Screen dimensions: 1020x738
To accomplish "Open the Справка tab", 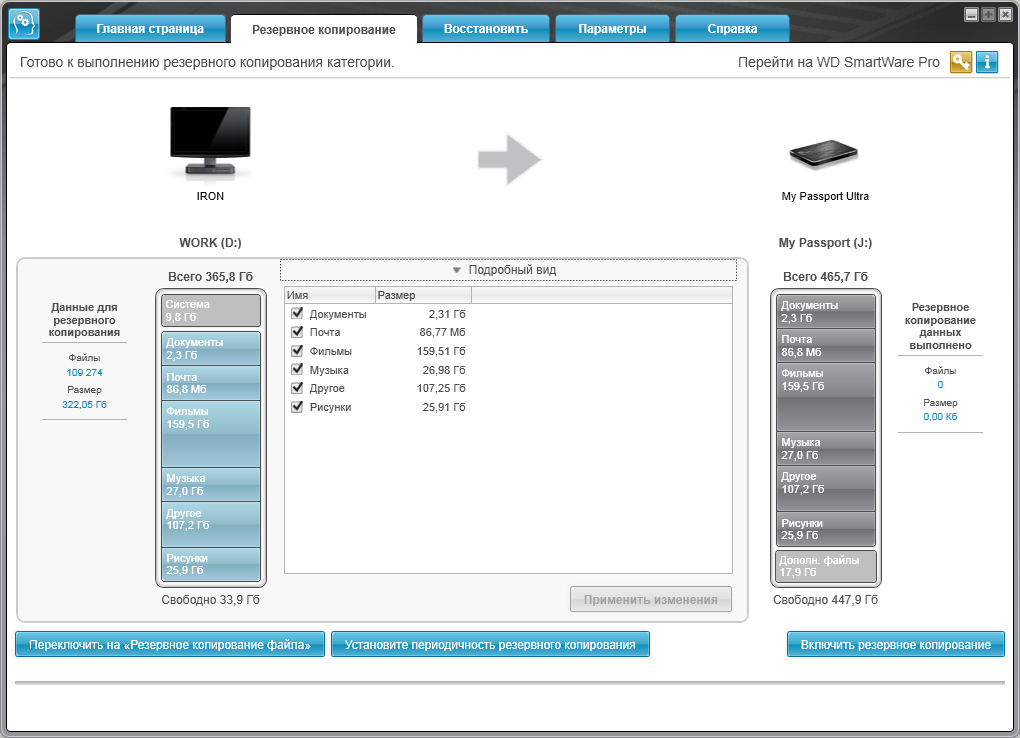I will tap(732, 29).
